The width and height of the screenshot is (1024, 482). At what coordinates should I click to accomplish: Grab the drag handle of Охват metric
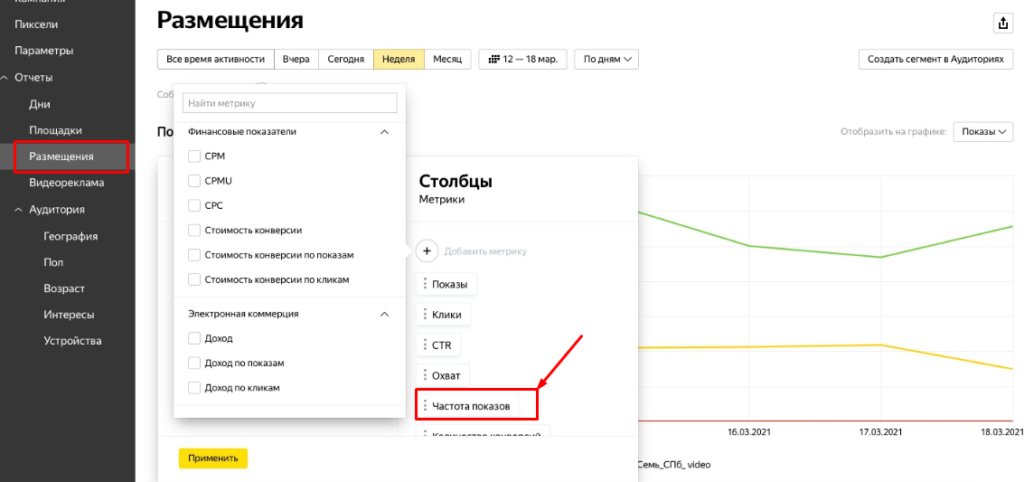click(424, 376)
